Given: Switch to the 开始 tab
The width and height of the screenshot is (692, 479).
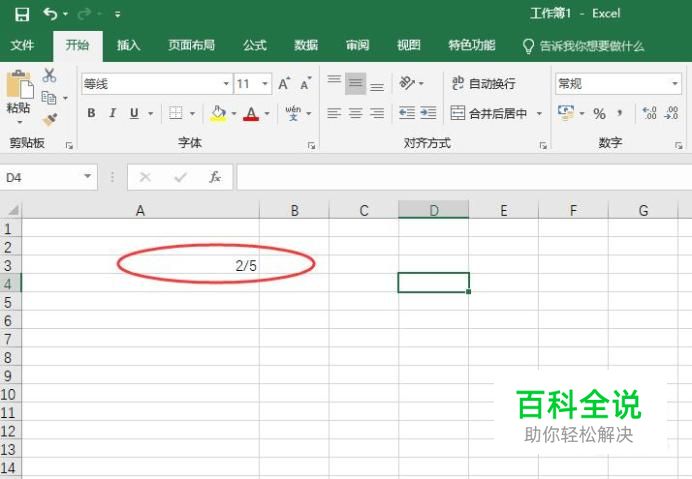Looking at the screenshot, I should tap(77, 45).
